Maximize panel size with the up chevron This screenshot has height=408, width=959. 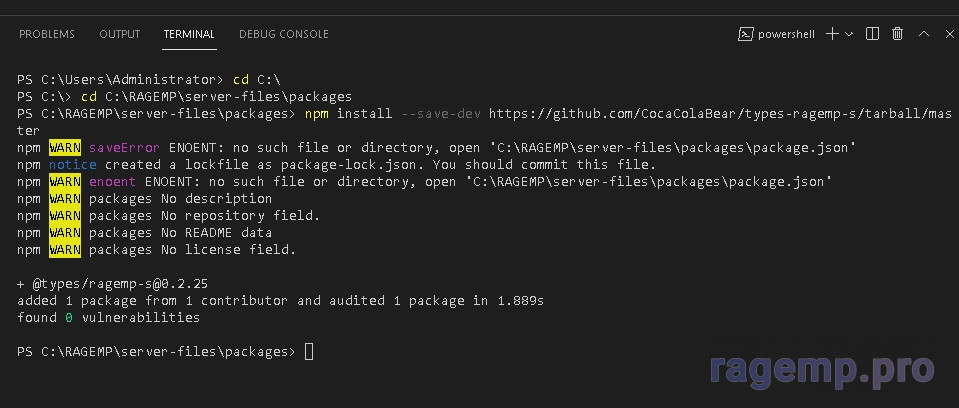click(924, 34)
